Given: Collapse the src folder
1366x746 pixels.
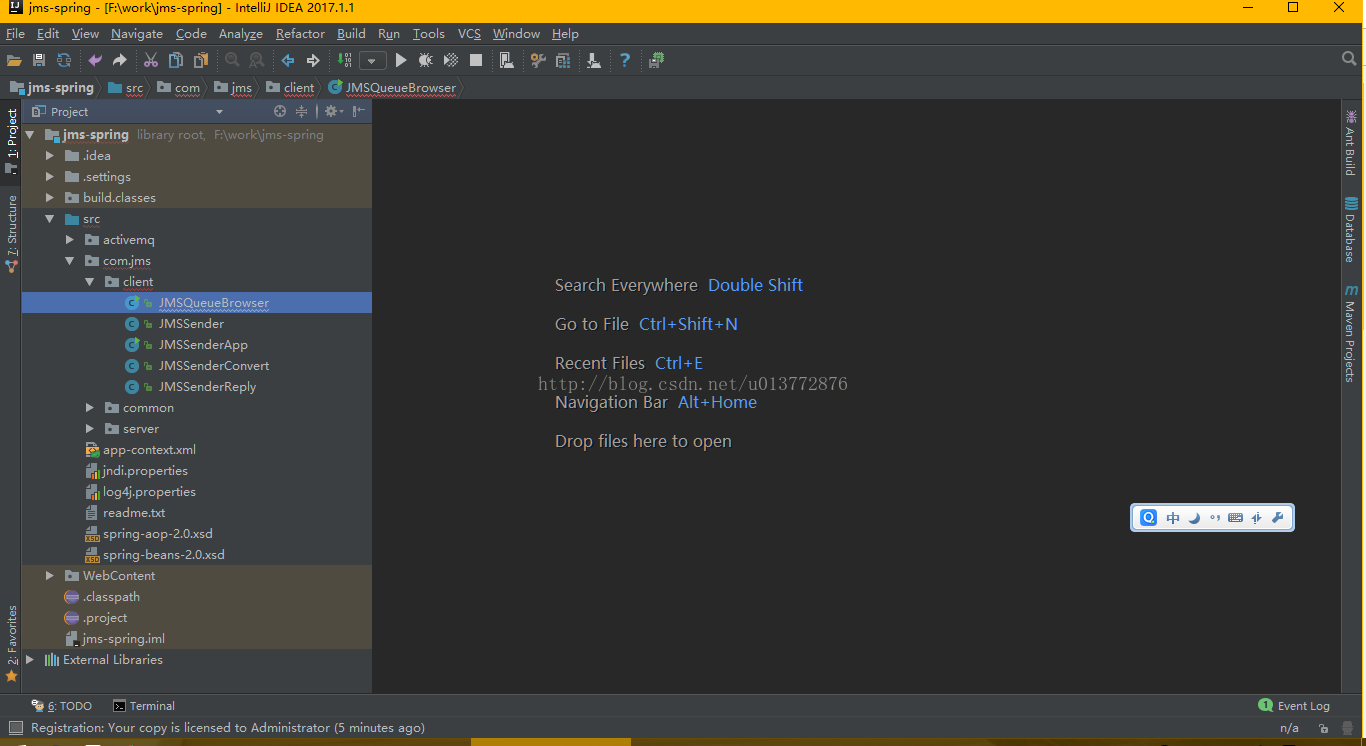Looking at the screenshot, I should click(x=49, y=219).
